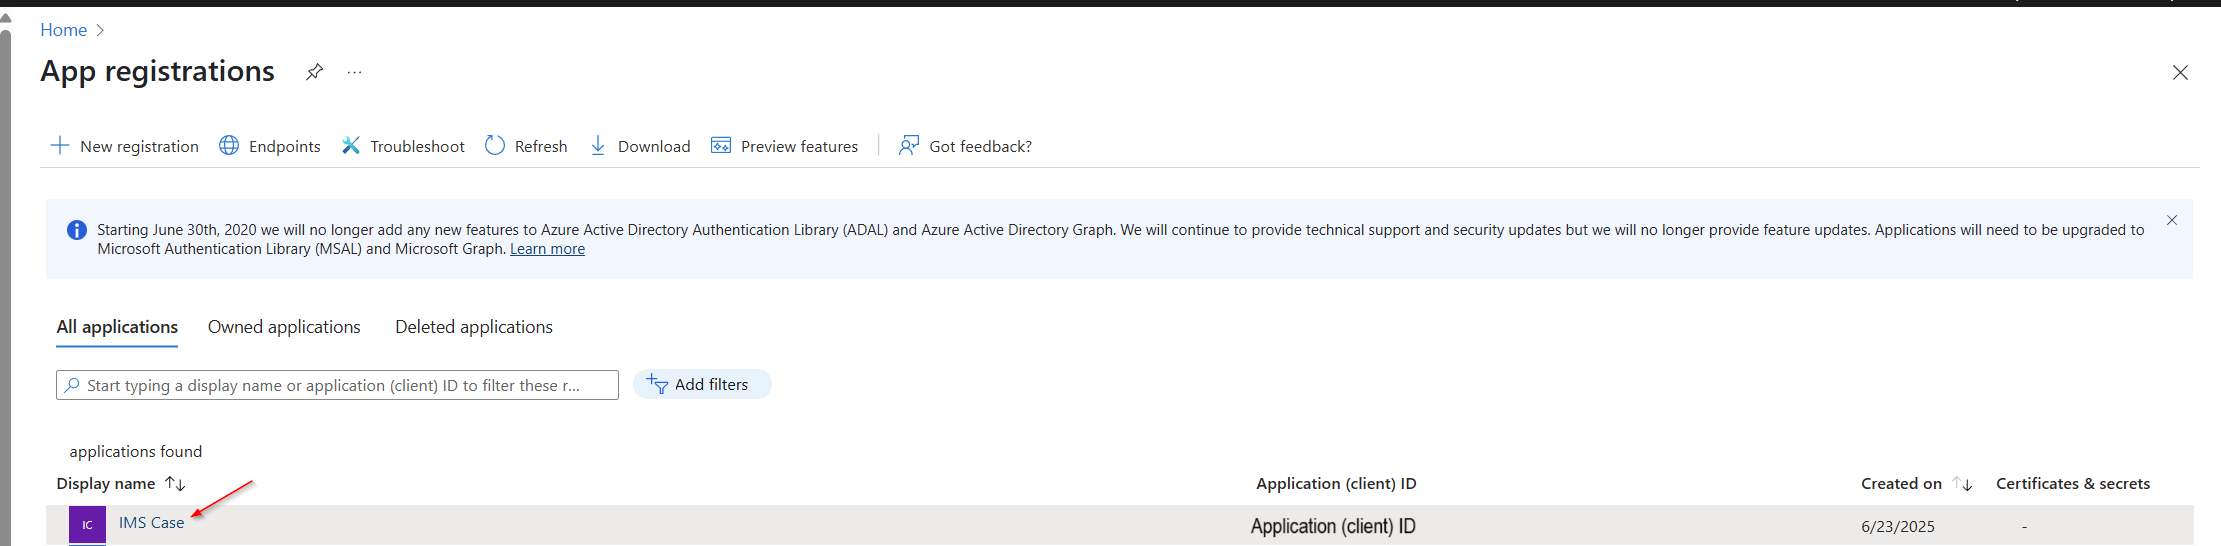The image size is (2221, 546).
Task: Close the App registrations blade
Action: (2180, 72)
